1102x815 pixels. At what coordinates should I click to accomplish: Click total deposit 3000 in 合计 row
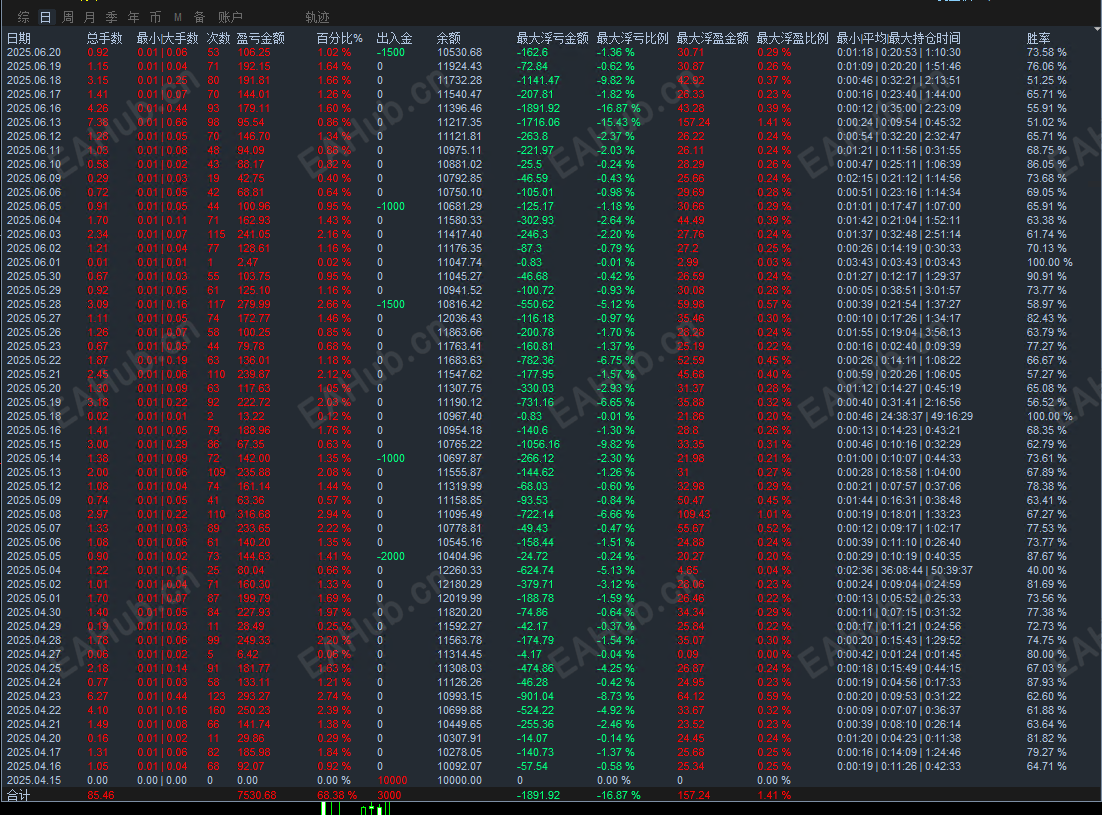389,795
